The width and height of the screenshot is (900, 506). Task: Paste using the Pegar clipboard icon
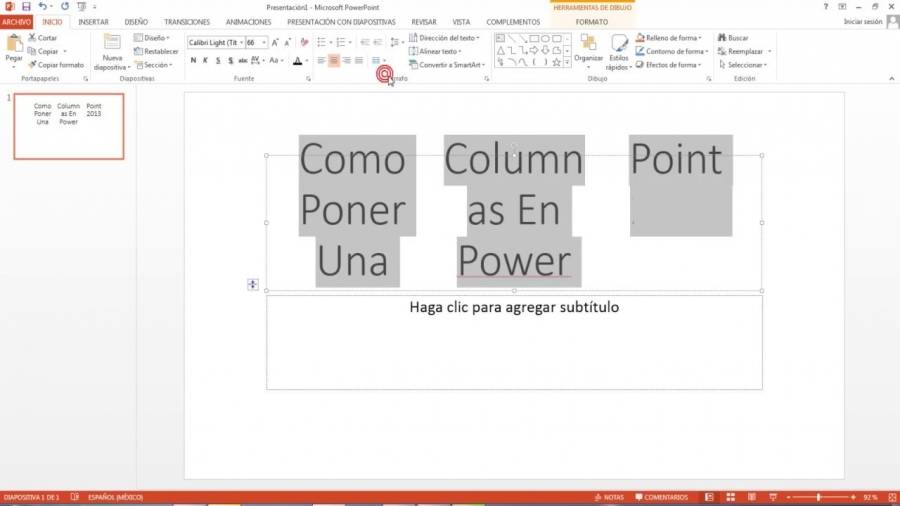click(x=14, y=43)
